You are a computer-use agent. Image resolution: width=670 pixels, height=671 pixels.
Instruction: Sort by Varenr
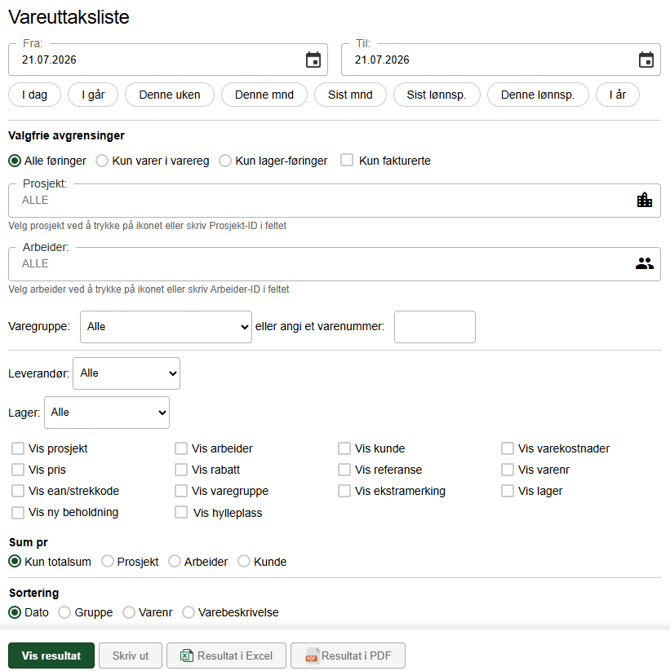pos(129,612)
